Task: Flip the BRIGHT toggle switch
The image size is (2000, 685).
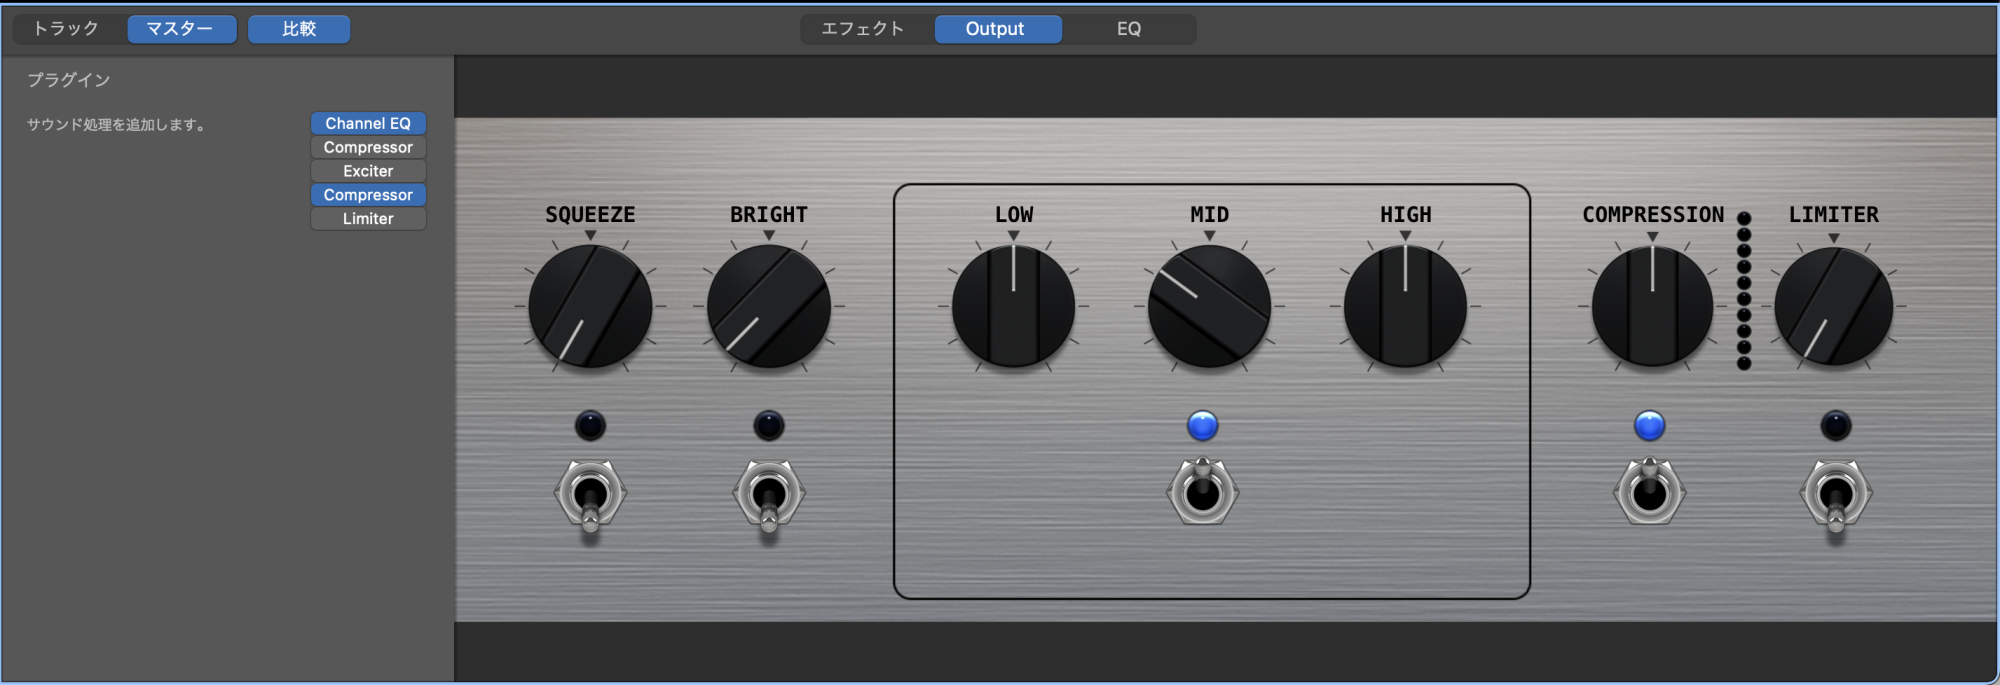Action: tap(769, 496)
